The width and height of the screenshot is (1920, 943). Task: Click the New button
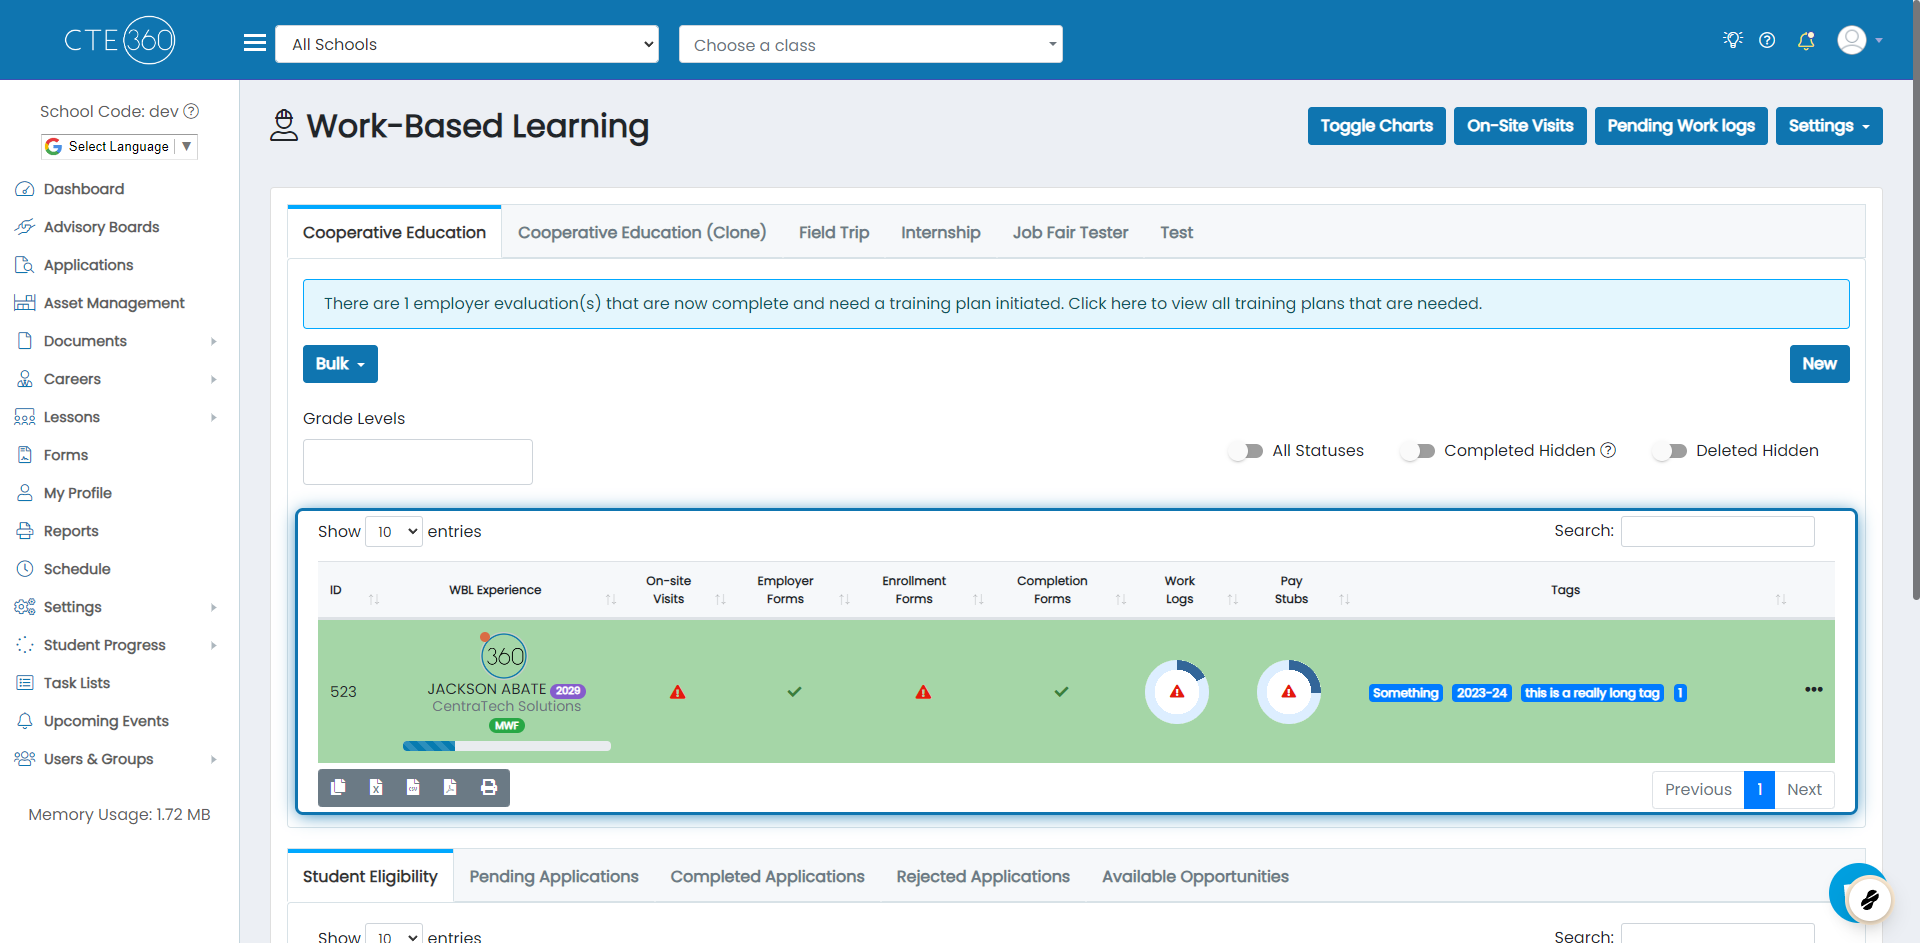coord(1819,364)
